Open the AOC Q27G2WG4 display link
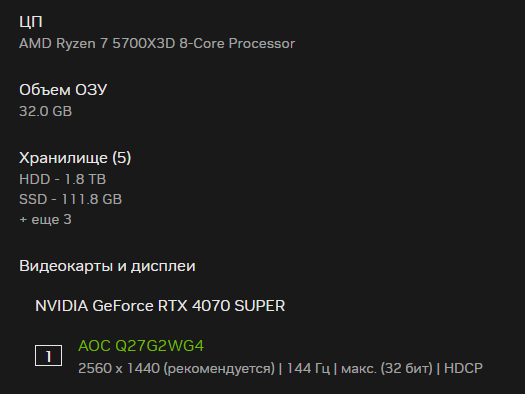Viewport: 525px width, 394px height. (141, 346)
